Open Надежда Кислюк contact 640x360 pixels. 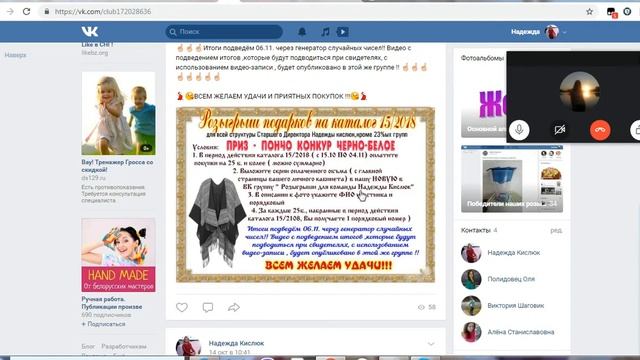pos(513,253)
